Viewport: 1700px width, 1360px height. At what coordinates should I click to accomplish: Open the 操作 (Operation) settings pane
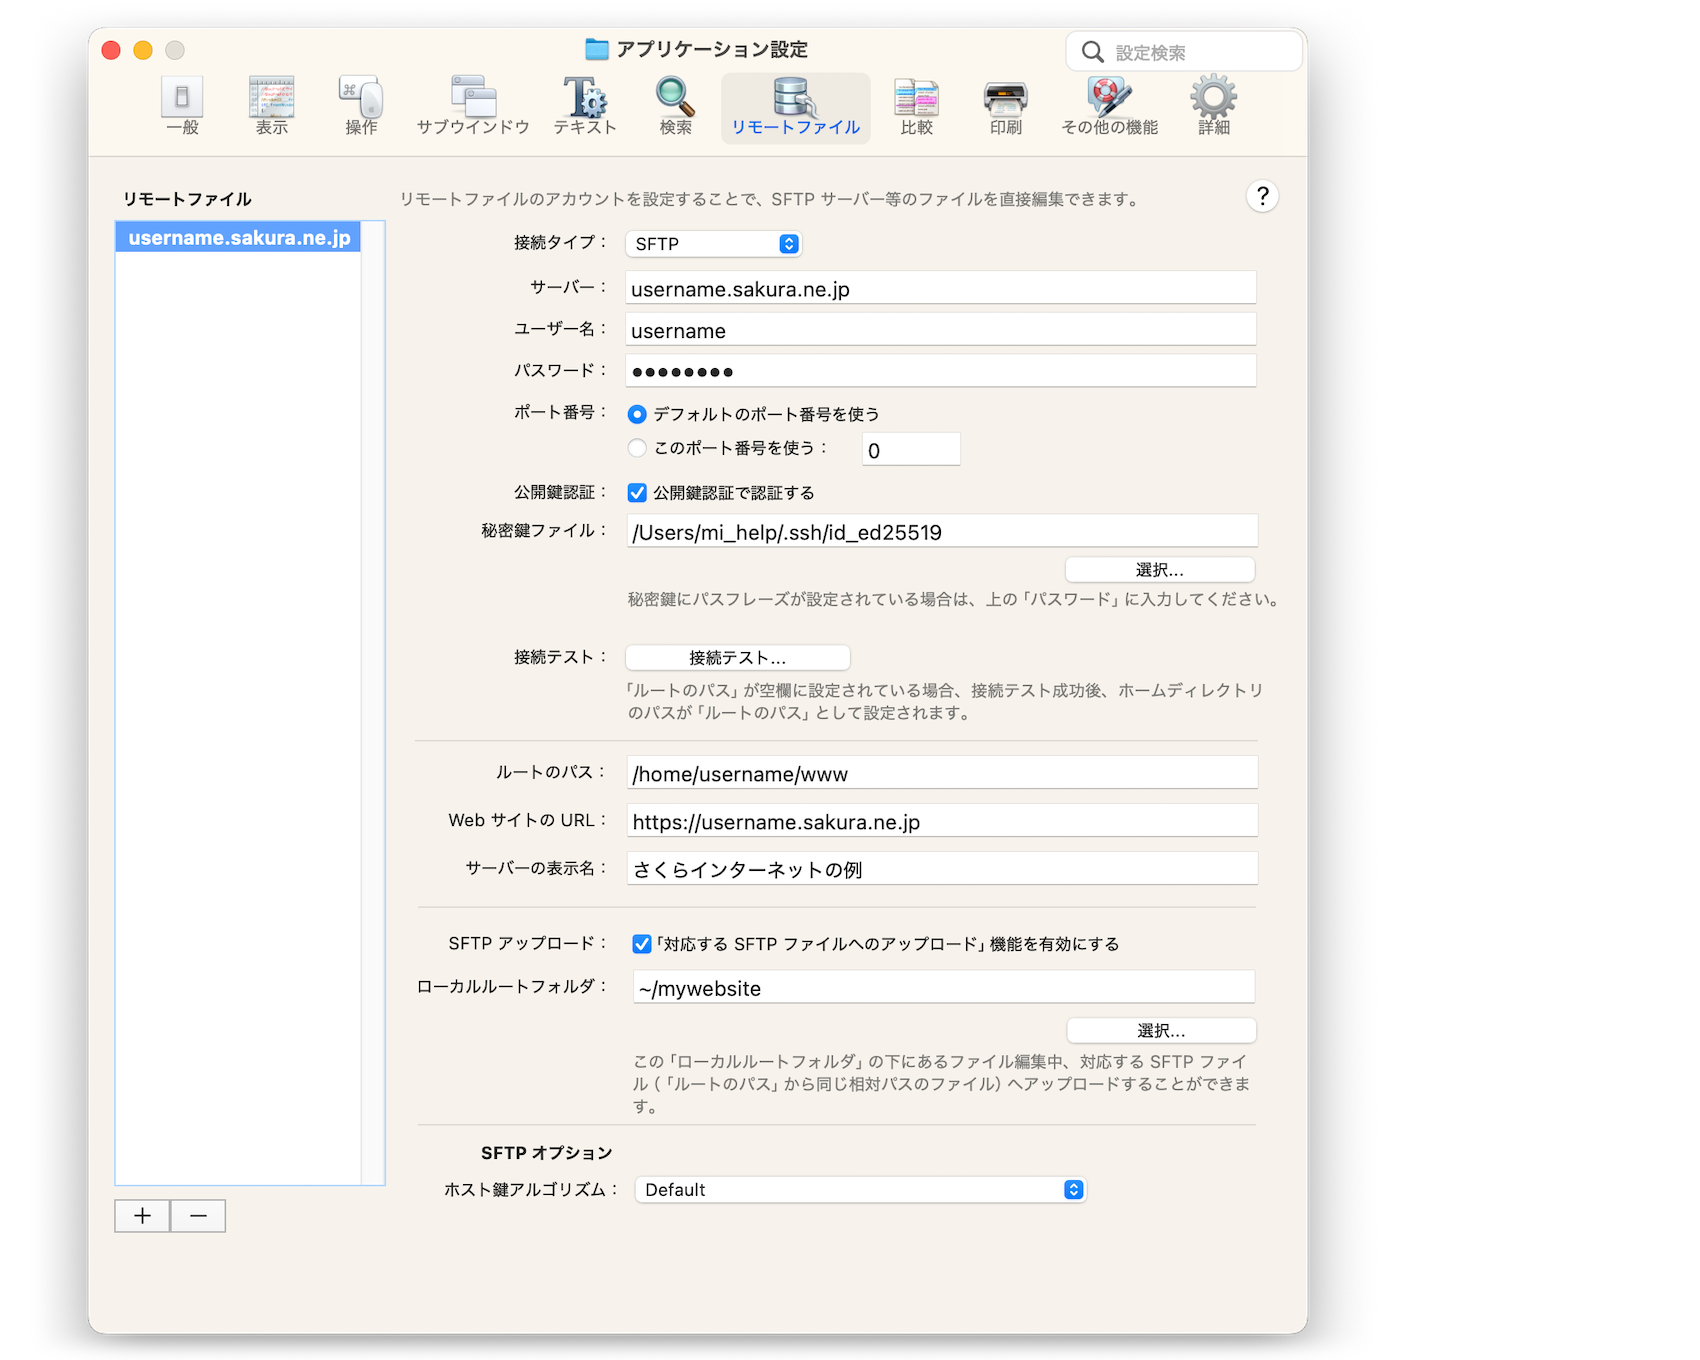(361, 106)
